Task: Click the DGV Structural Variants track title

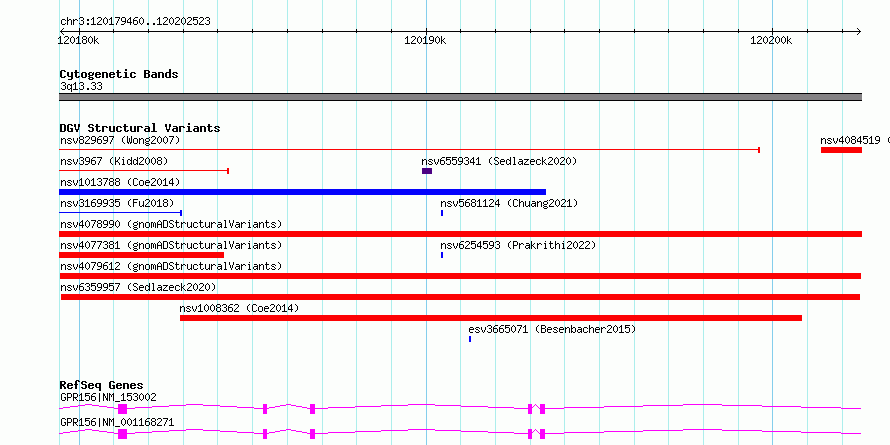Action: coord(140,128)
